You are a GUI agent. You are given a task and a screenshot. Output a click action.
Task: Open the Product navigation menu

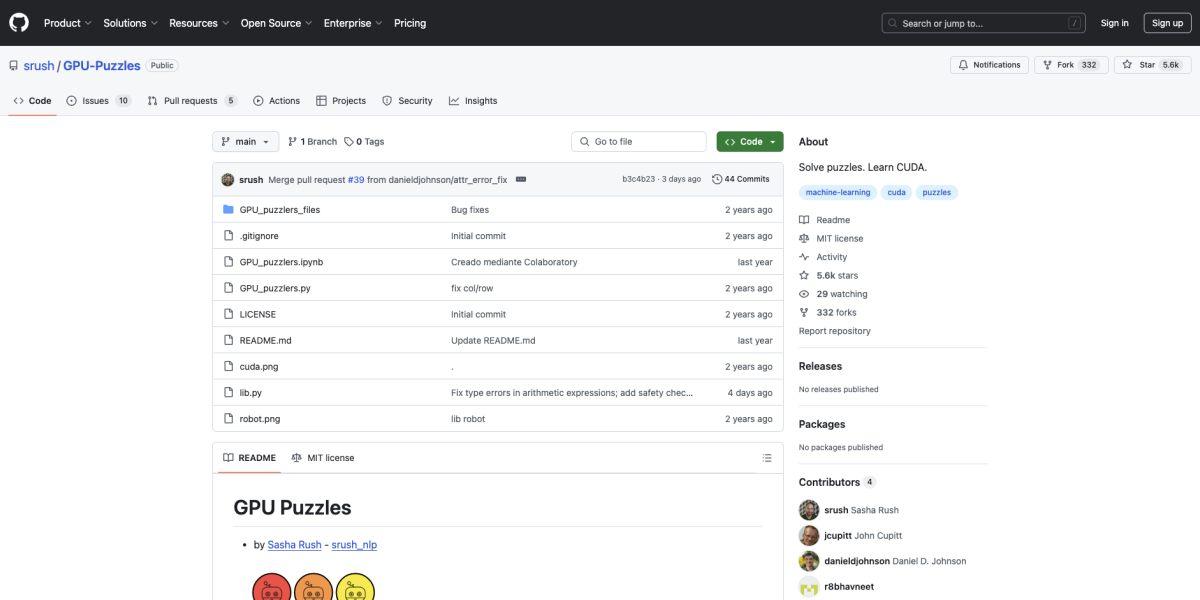68,23
